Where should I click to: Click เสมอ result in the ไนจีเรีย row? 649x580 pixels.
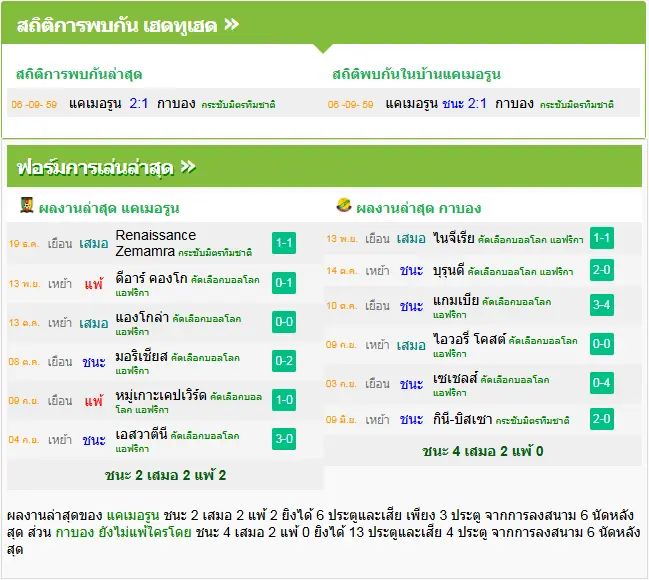point(411,239)
